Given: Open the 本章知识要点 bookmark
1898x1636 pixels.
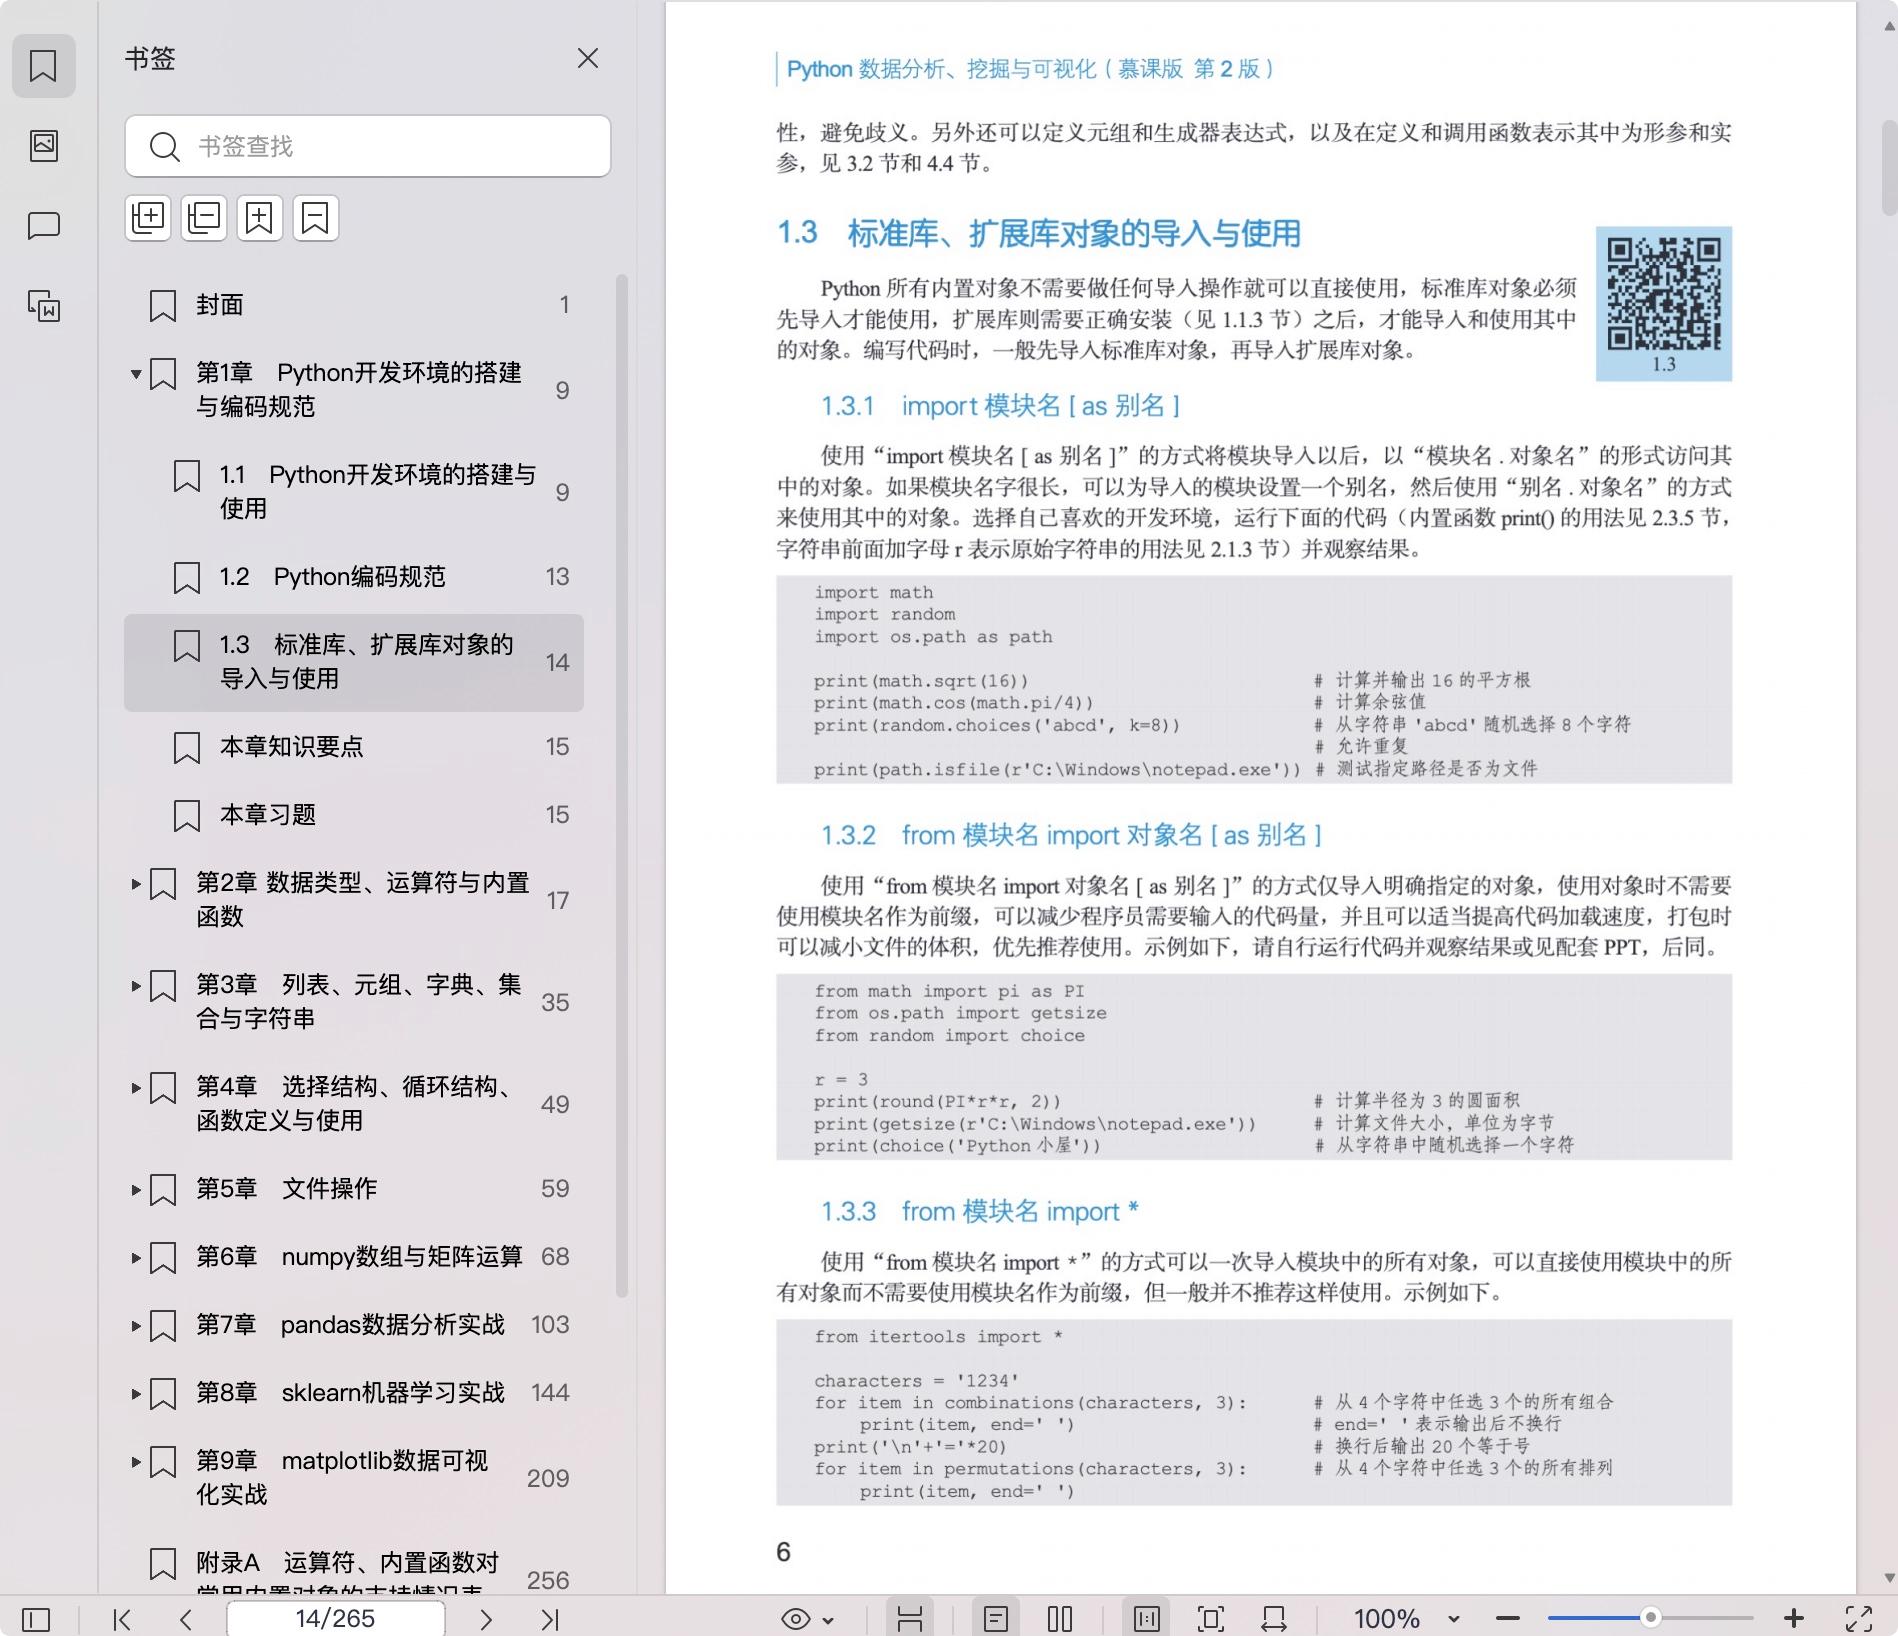Looking at the screenshot, I should [354, 747].
